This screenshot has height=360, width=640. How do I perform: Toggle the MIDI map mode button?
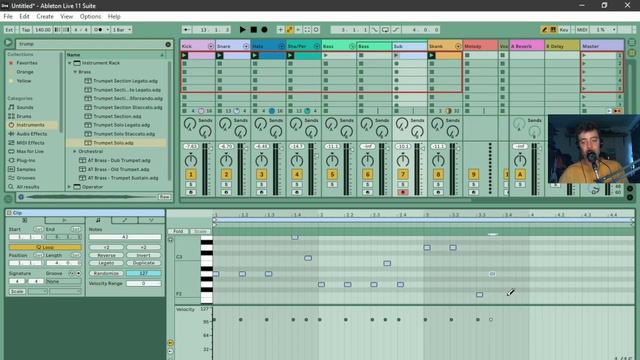pos(582,29)
